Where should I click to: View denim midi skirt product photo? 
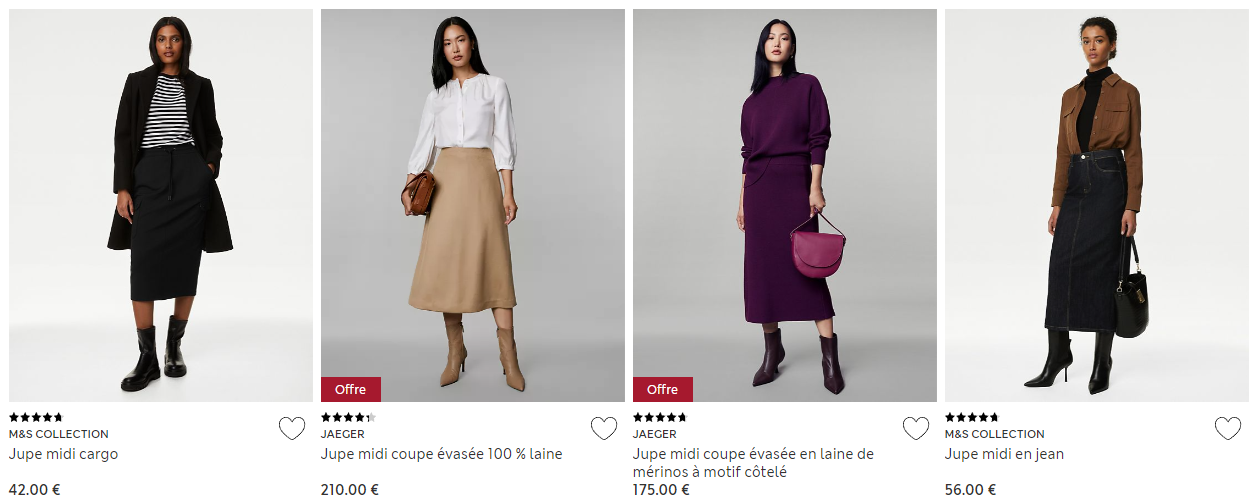point(1097,205)
